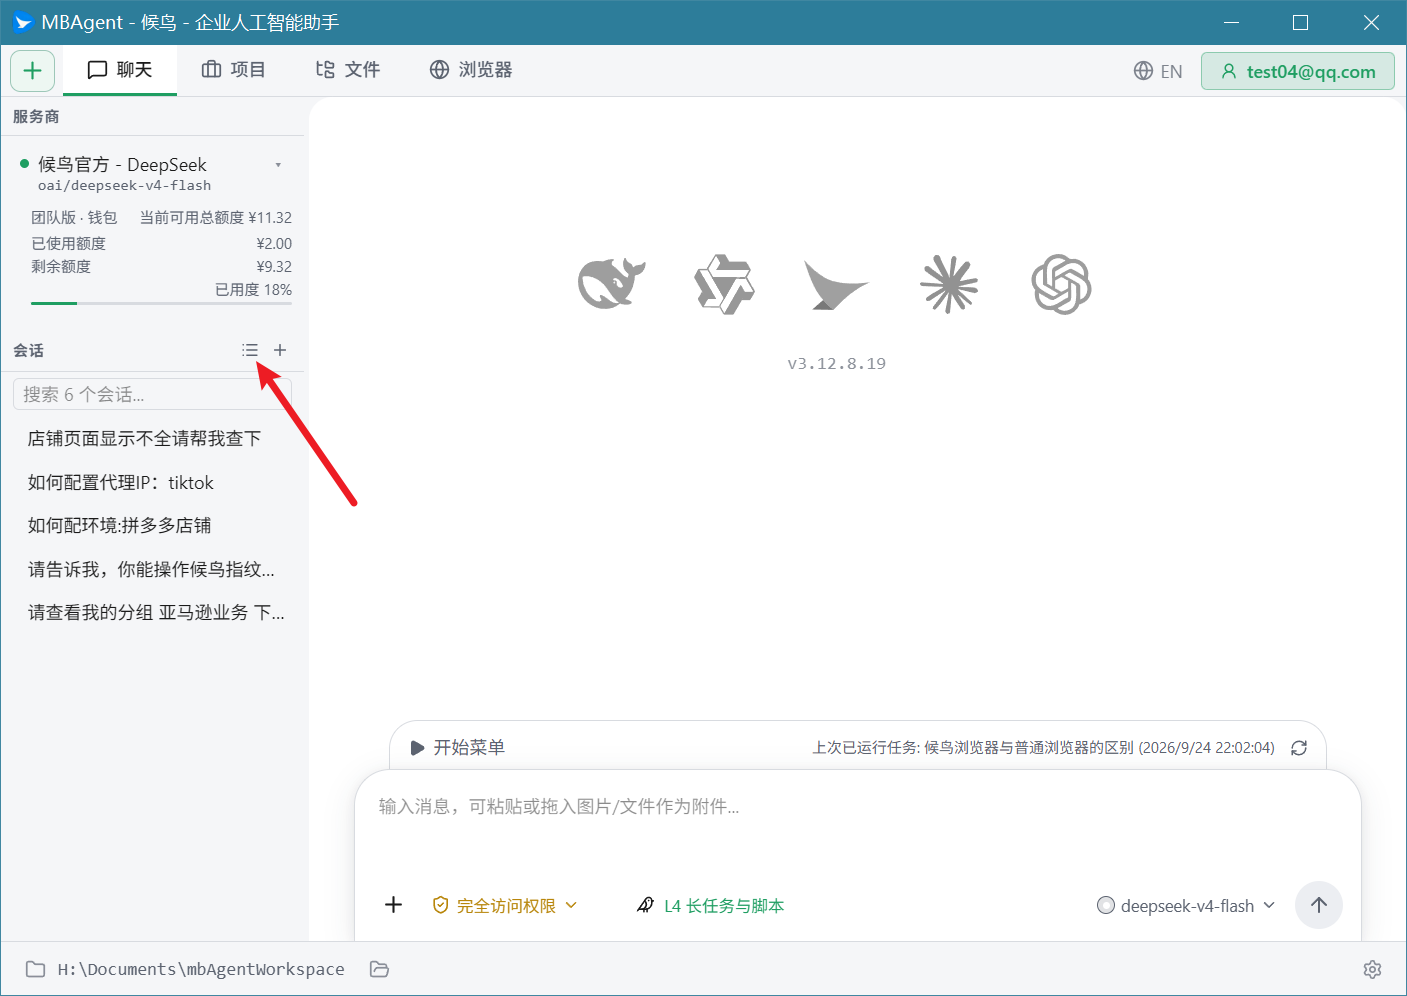The width and height of the screenshot is (1407, 996).
Task: Select L4 长任务与脚本 mode
Action: (x=711, y=905)
